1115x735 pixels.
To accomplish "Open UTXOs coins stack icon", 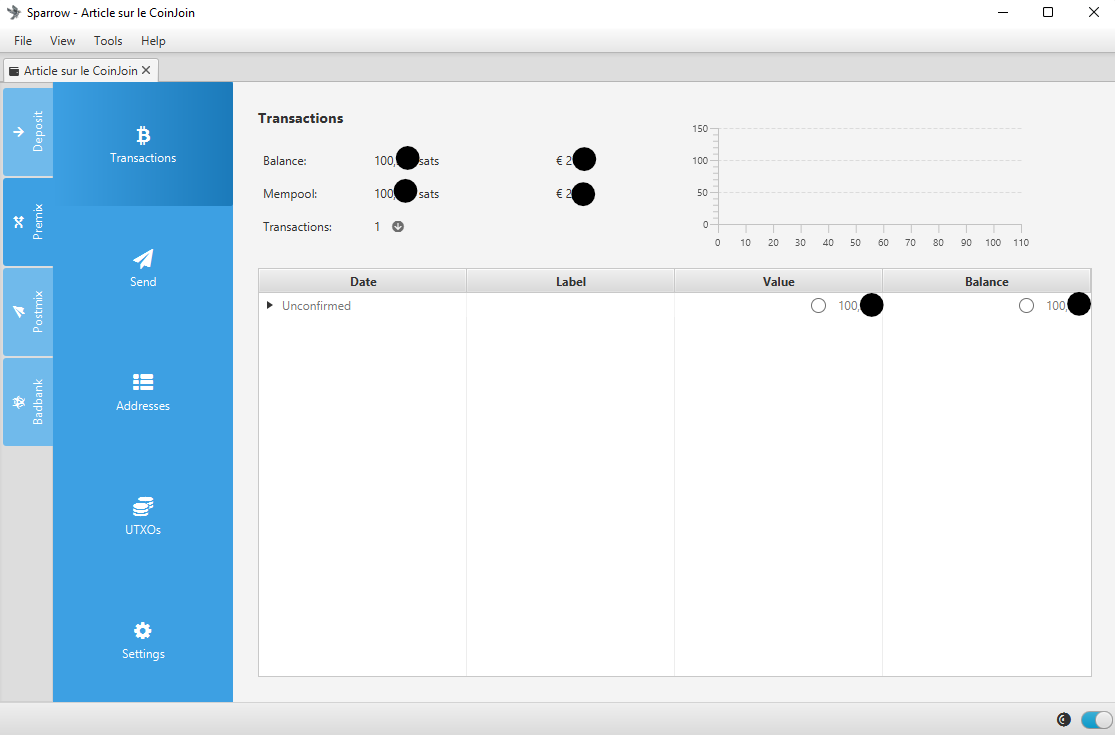I will (143, 507).
